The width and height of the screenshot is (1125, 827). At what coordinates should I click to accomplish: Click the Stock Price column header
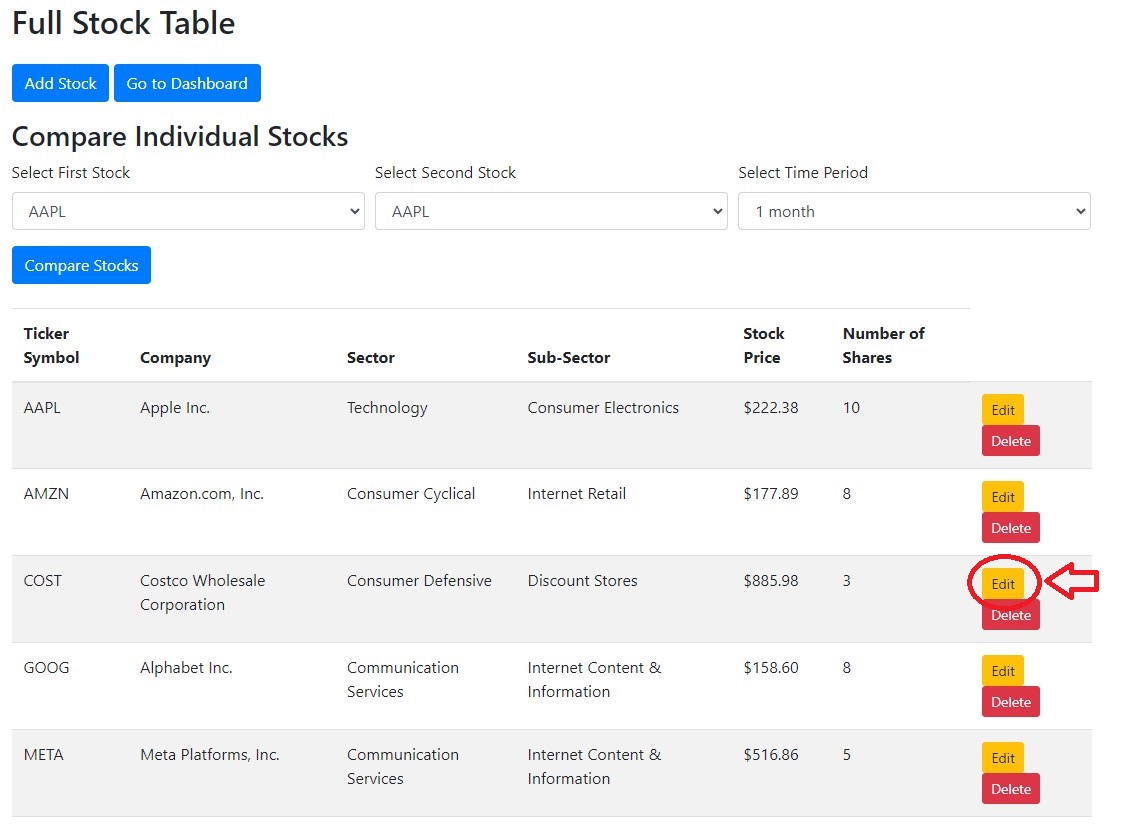[763, 346]
